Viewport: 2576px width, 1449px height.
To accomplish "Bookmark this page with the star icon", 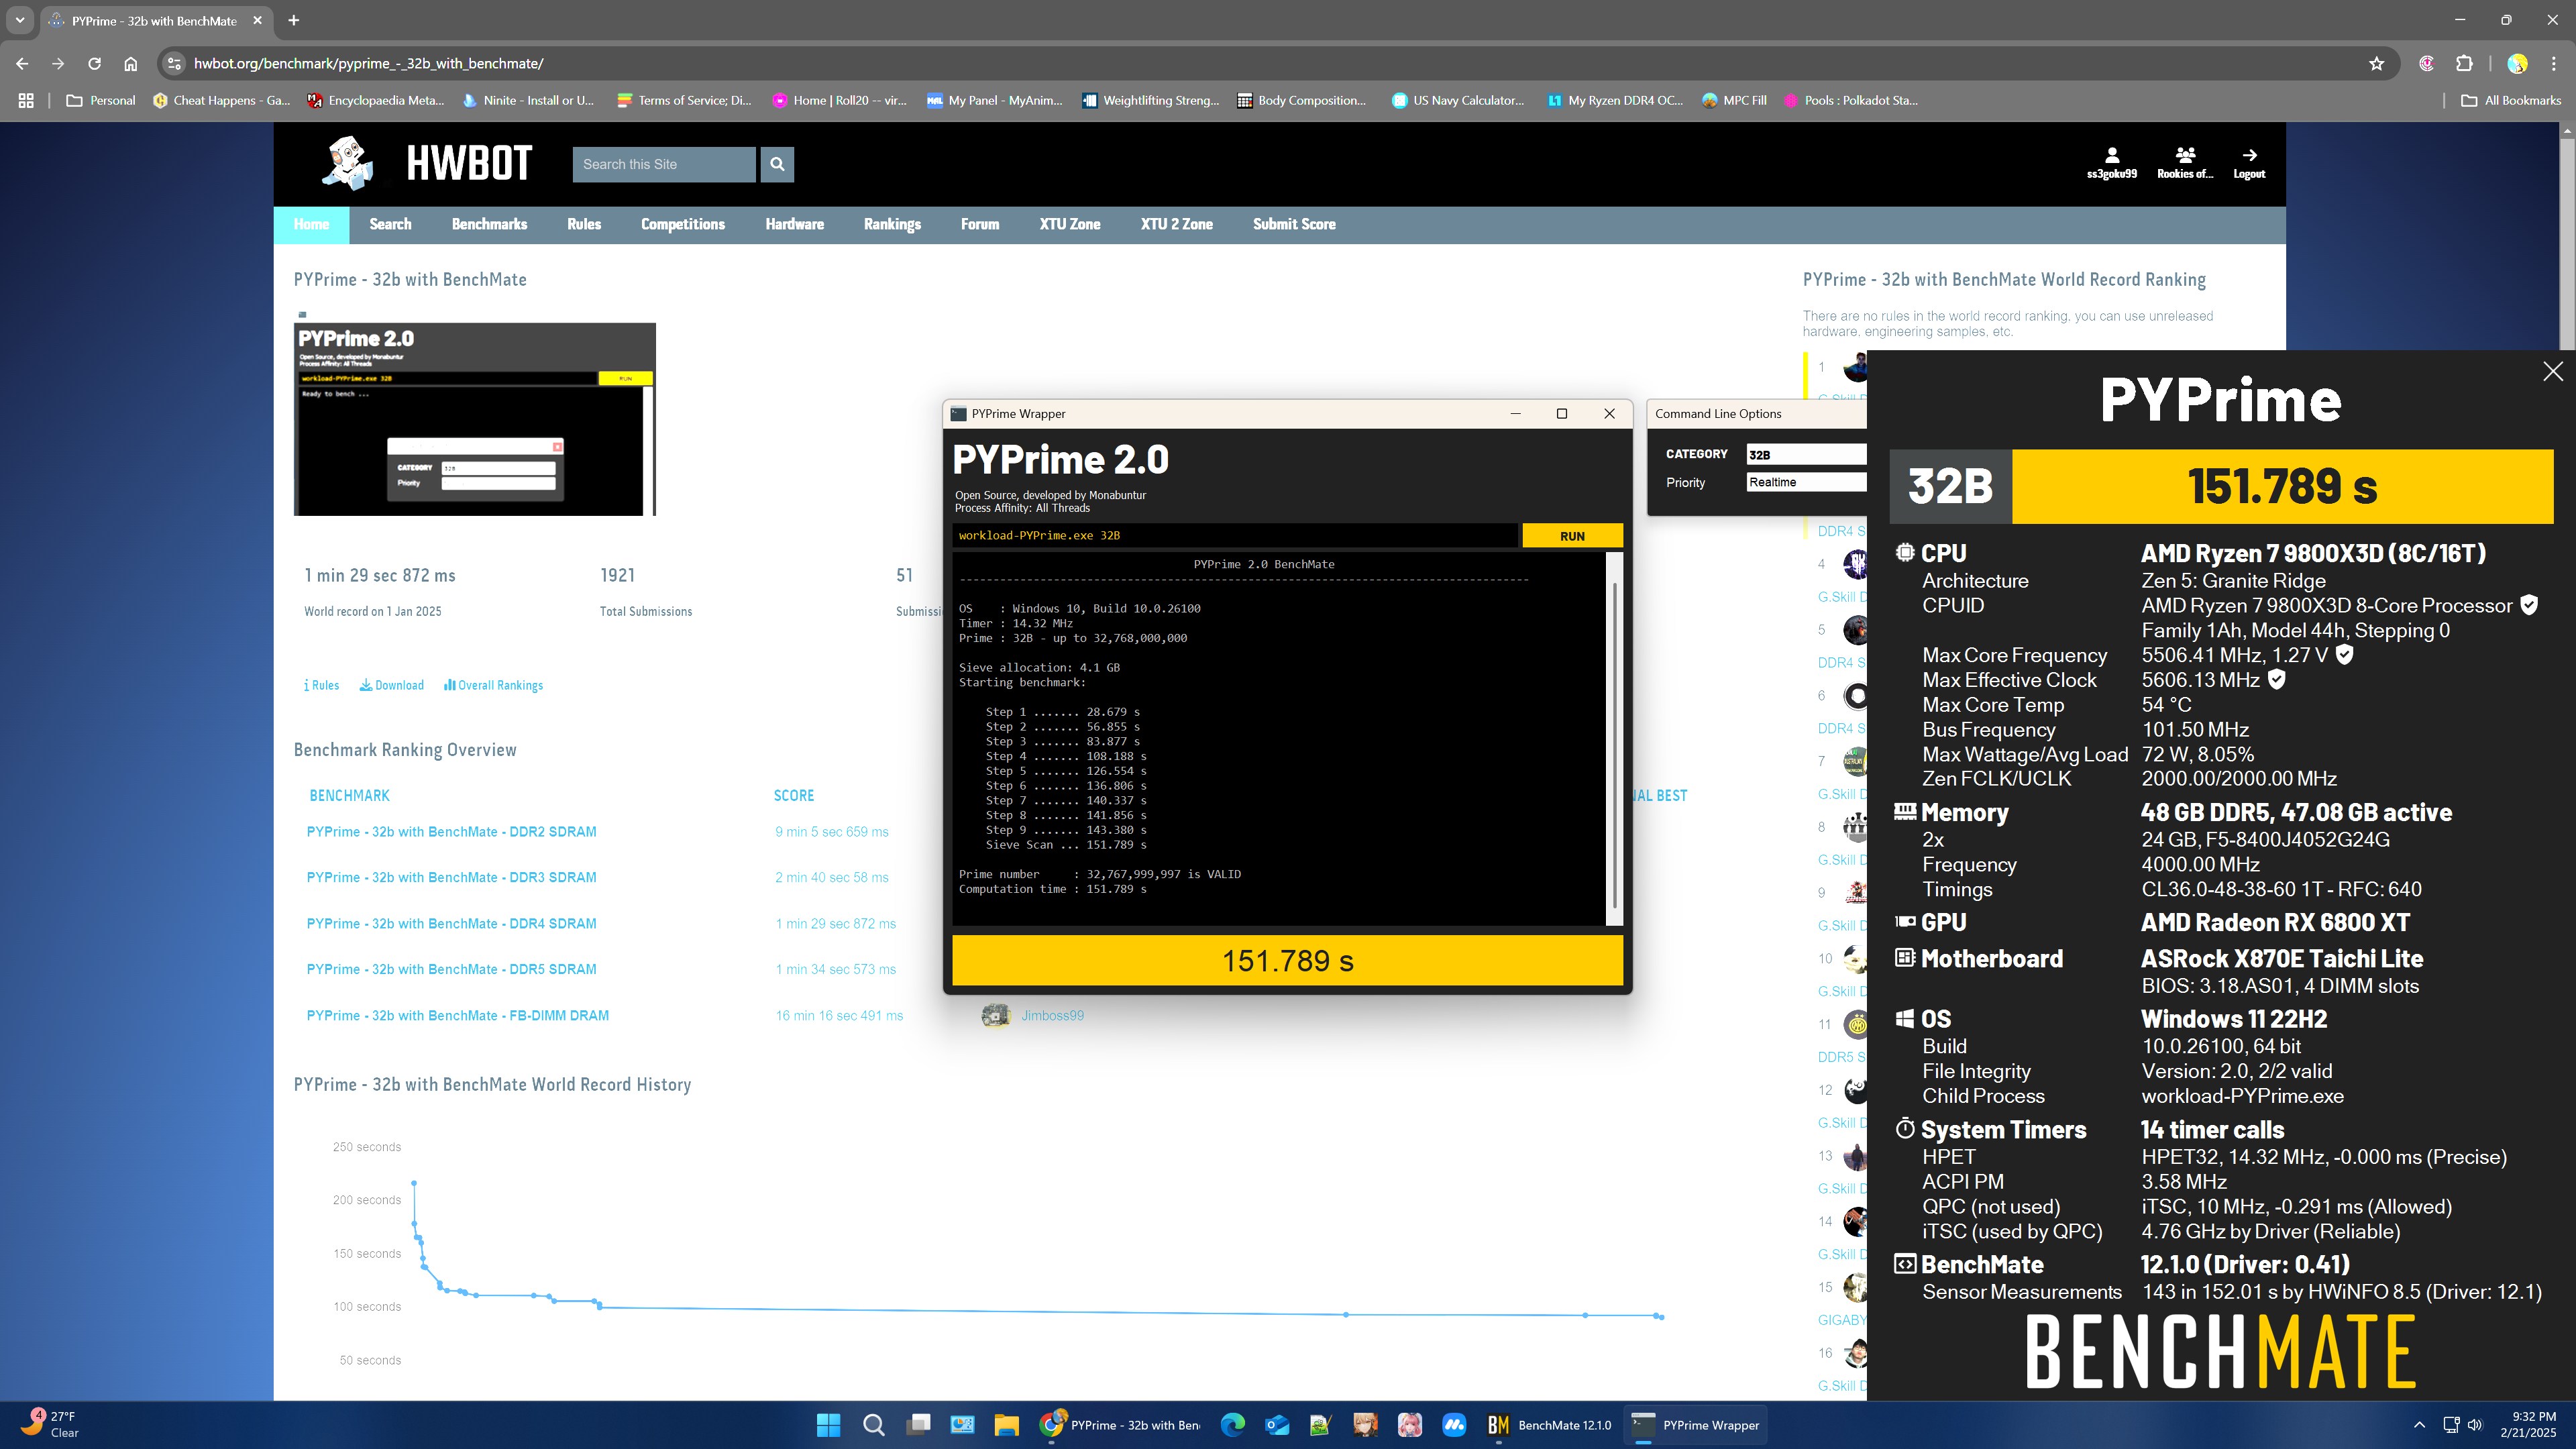I will pyautogui.click(x=2376, y=63).
